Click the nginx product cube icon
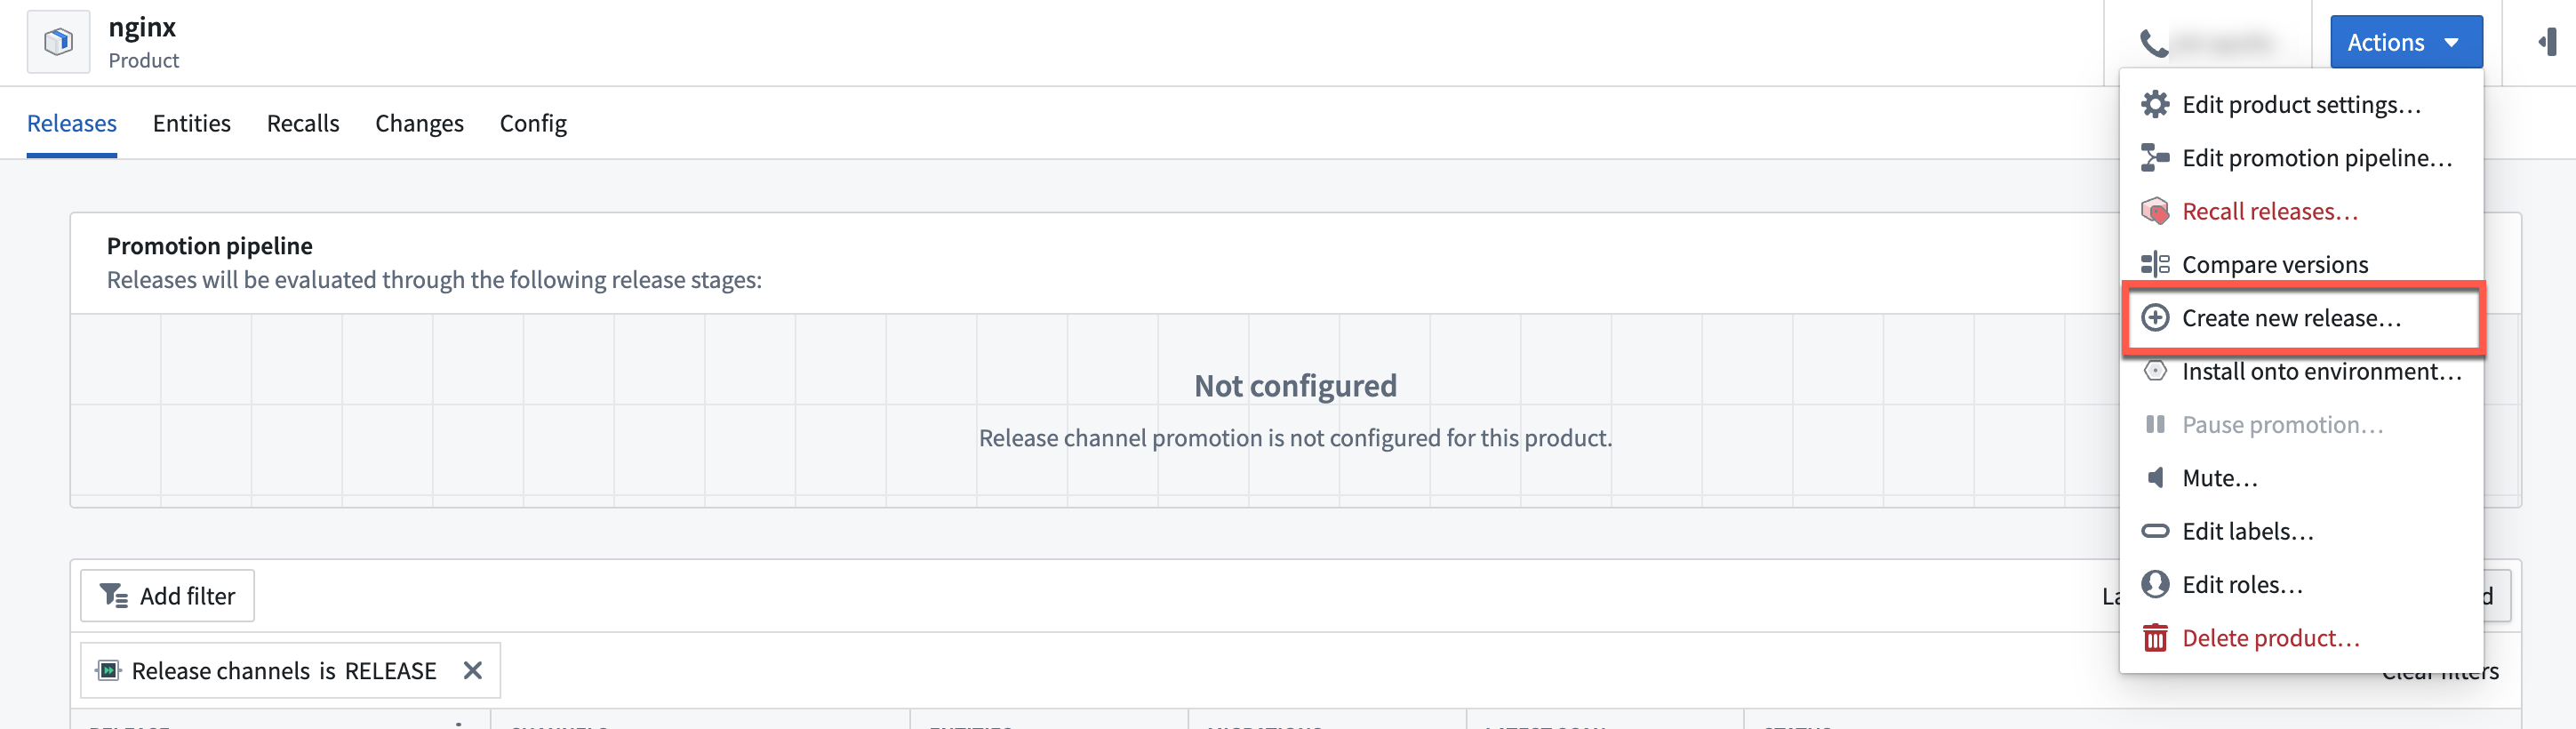The image size is (2576, 729). (58, 42)
